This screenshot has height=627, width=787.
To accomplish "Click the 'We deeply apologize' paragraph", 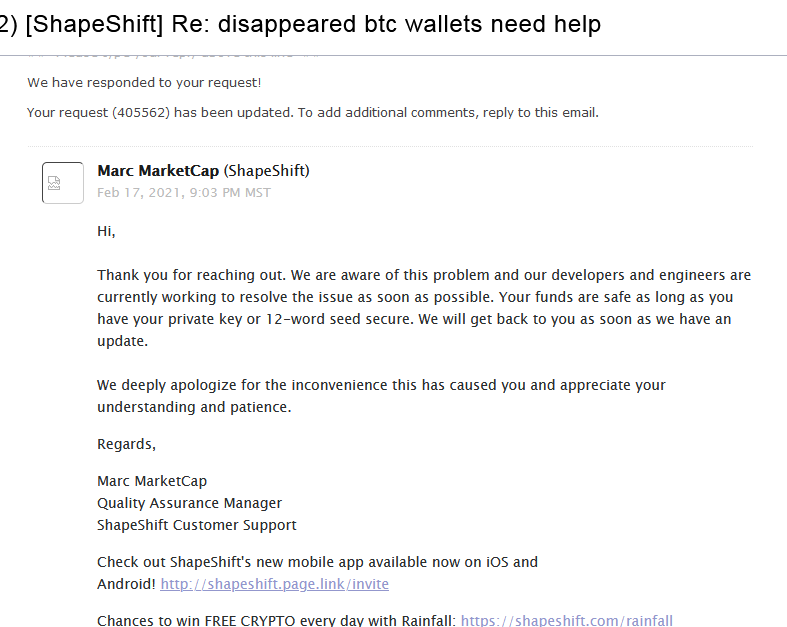I will coord(381,396).
